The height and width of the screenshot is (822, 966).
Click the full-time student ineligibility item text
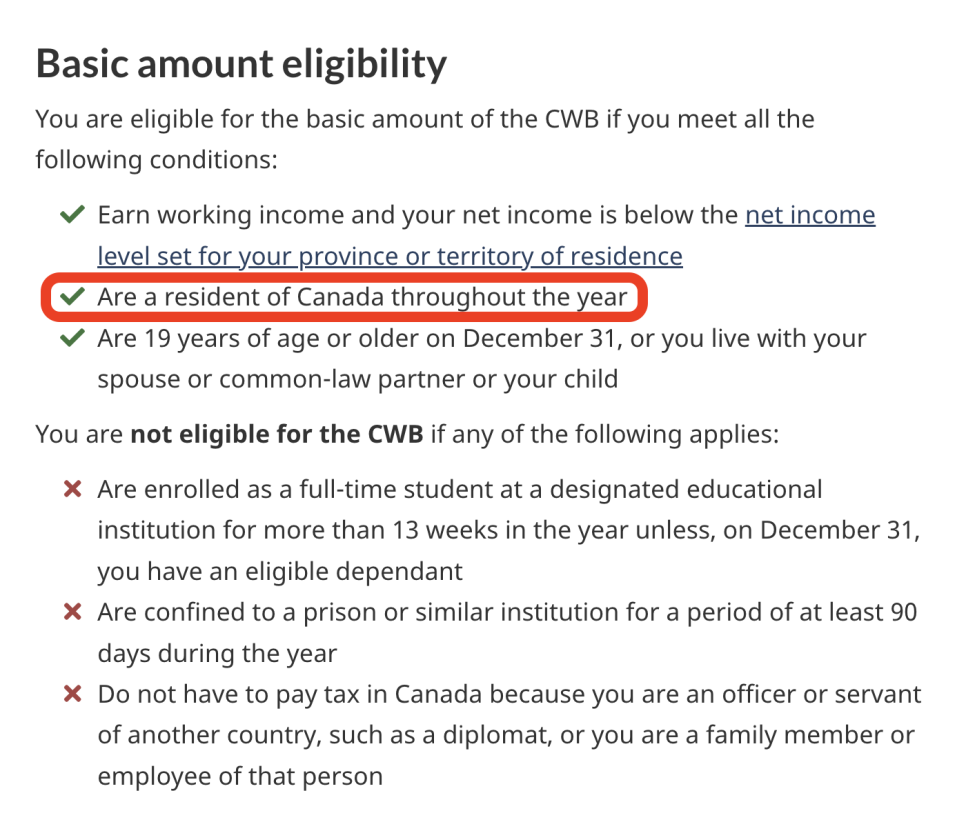pyautogui.click(x=509, y=531)
